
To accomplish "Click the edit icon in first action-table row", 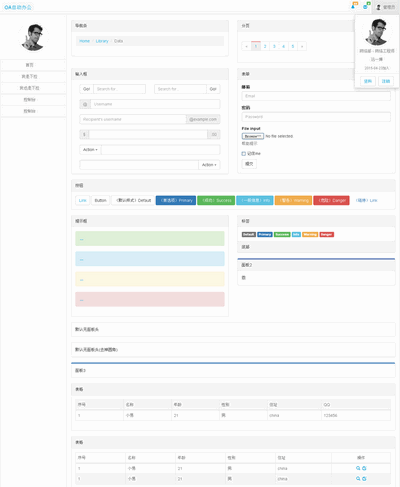I will click(364, 468).
